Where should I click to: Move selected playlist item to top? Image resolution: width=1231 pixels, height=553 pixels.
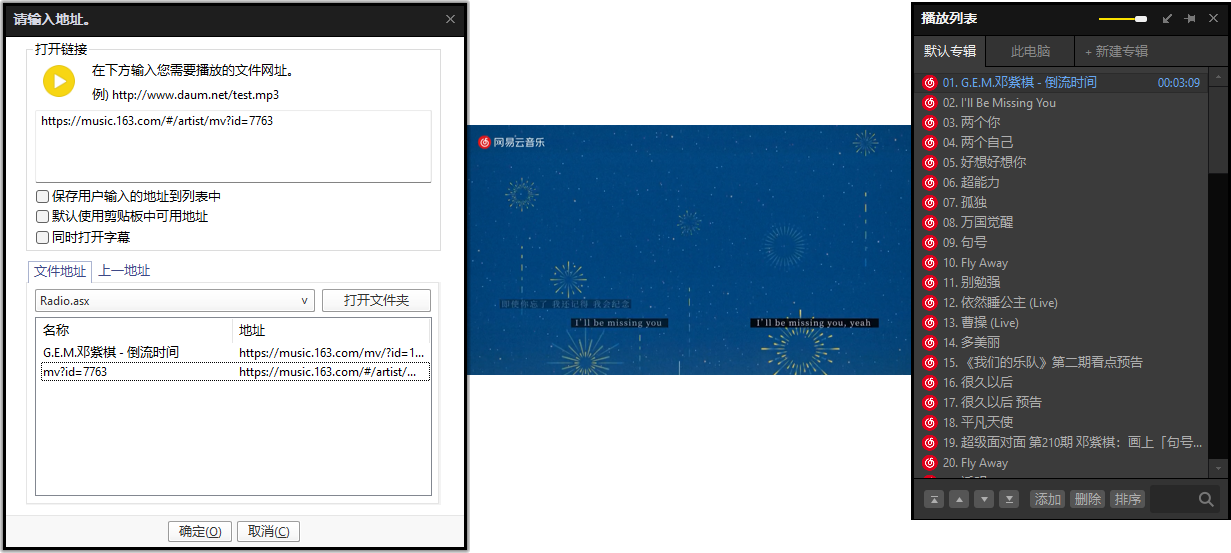[x=934, y=499]
